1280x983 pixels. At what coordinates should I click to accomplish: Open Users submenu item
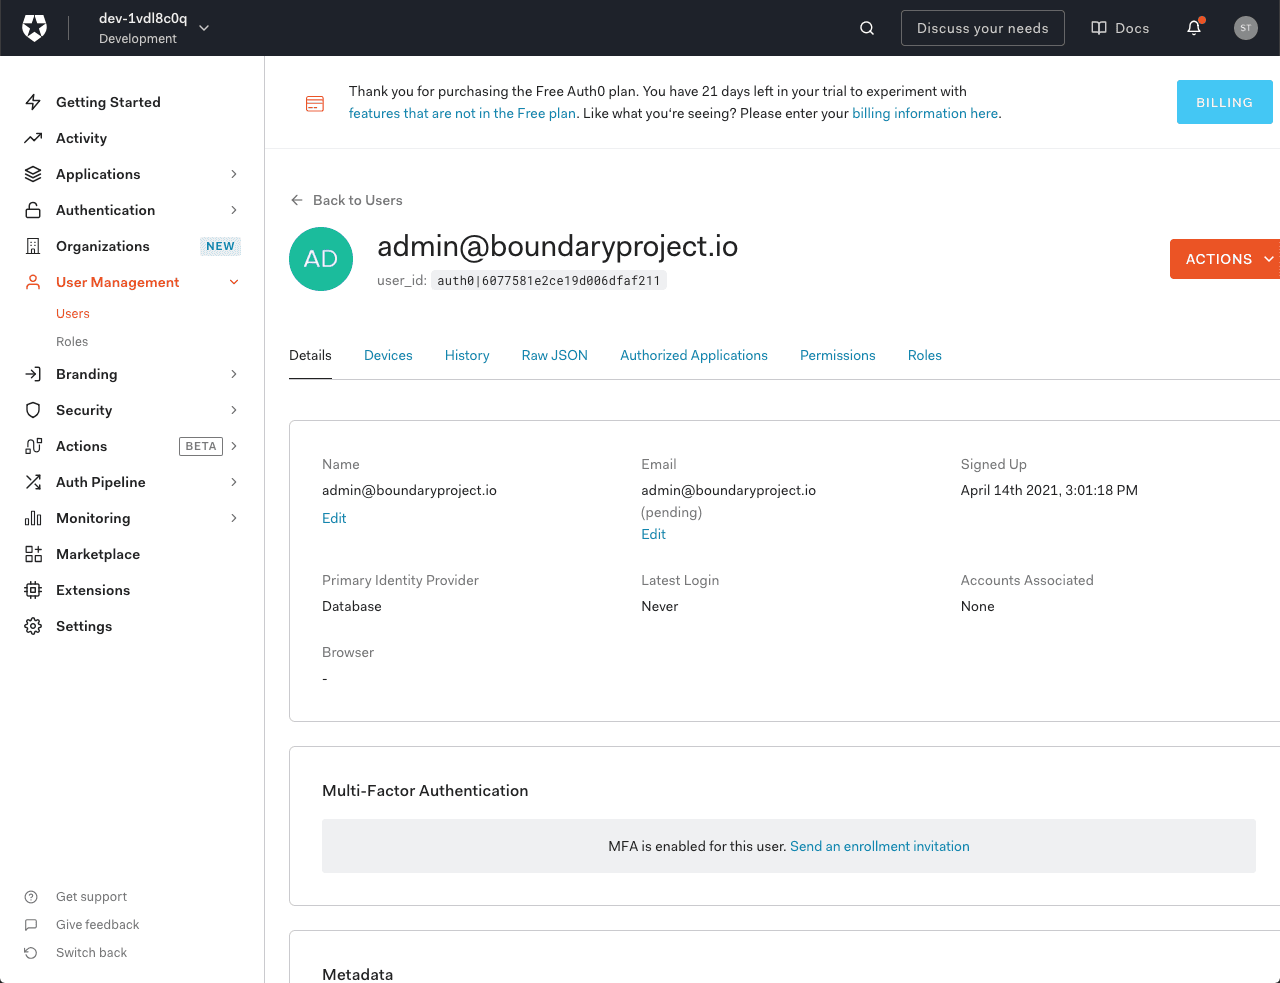coord(73,313)
